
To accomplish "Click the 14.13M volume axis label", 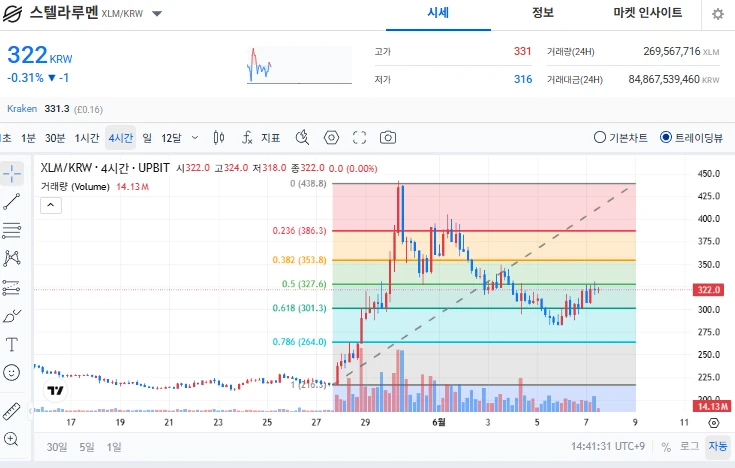I will click(x=712, y=406).
